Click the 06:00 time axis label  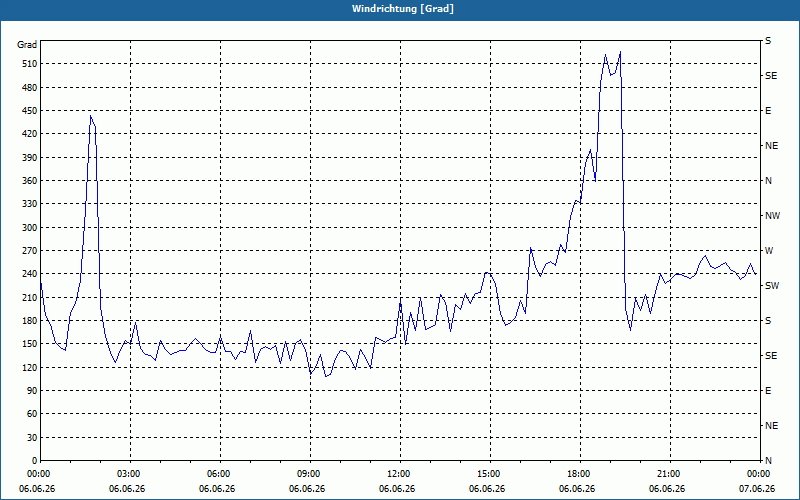click(x=220, y=473)
